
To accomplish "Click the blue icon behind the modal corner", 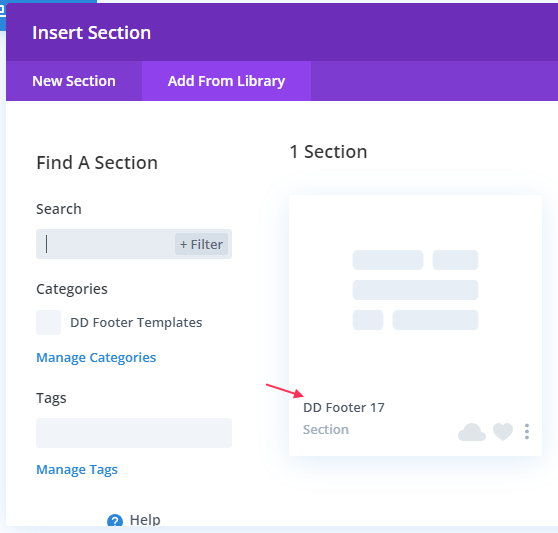I will click(x=2, y=14).
